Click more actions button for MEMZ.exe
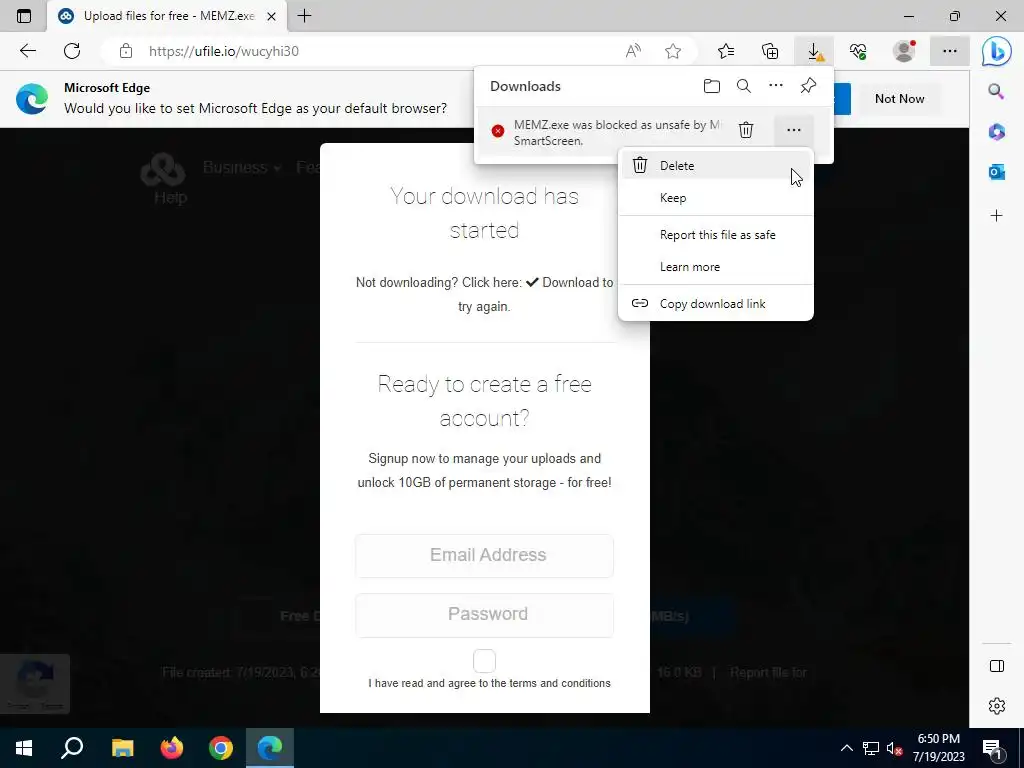1024x768 pixels. point(793,130)
